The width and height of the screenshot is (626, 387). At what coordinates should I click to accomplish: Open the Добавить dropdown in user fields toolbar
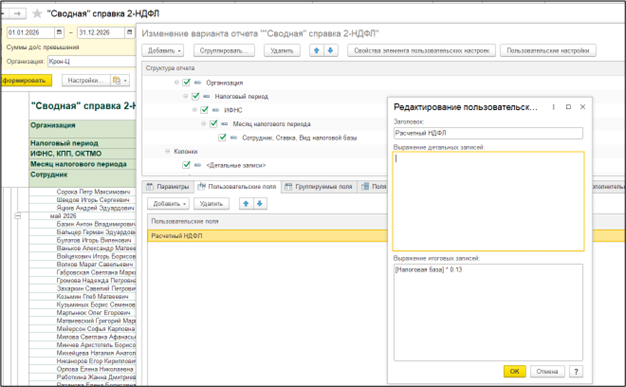[168, 204]
